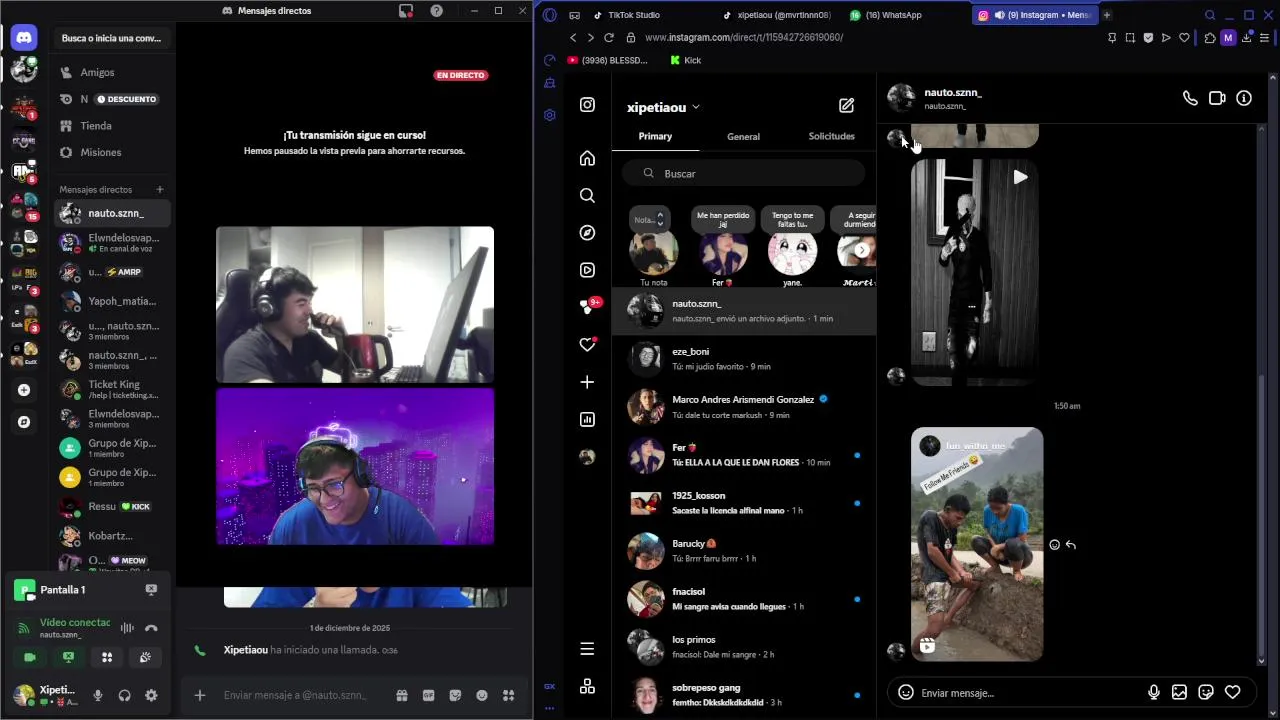Start a video call in the Instagram chat
This screenshot has height=720, width=1280.
click(1217, 98)
